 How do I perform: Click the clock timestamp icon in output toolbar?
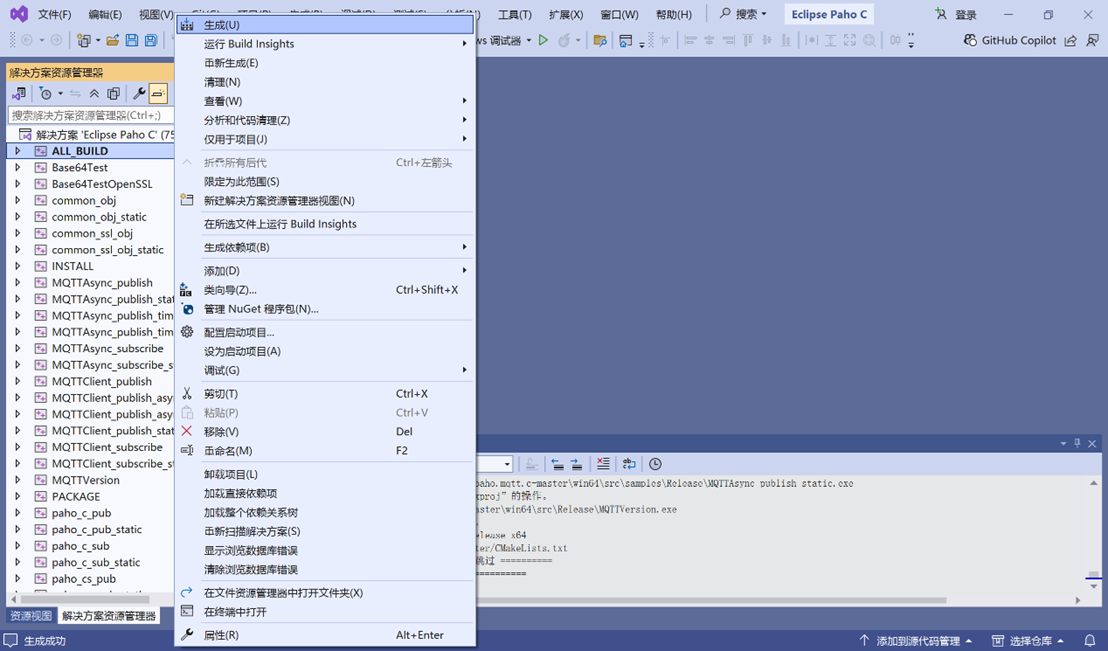click(x=655, y=464)
